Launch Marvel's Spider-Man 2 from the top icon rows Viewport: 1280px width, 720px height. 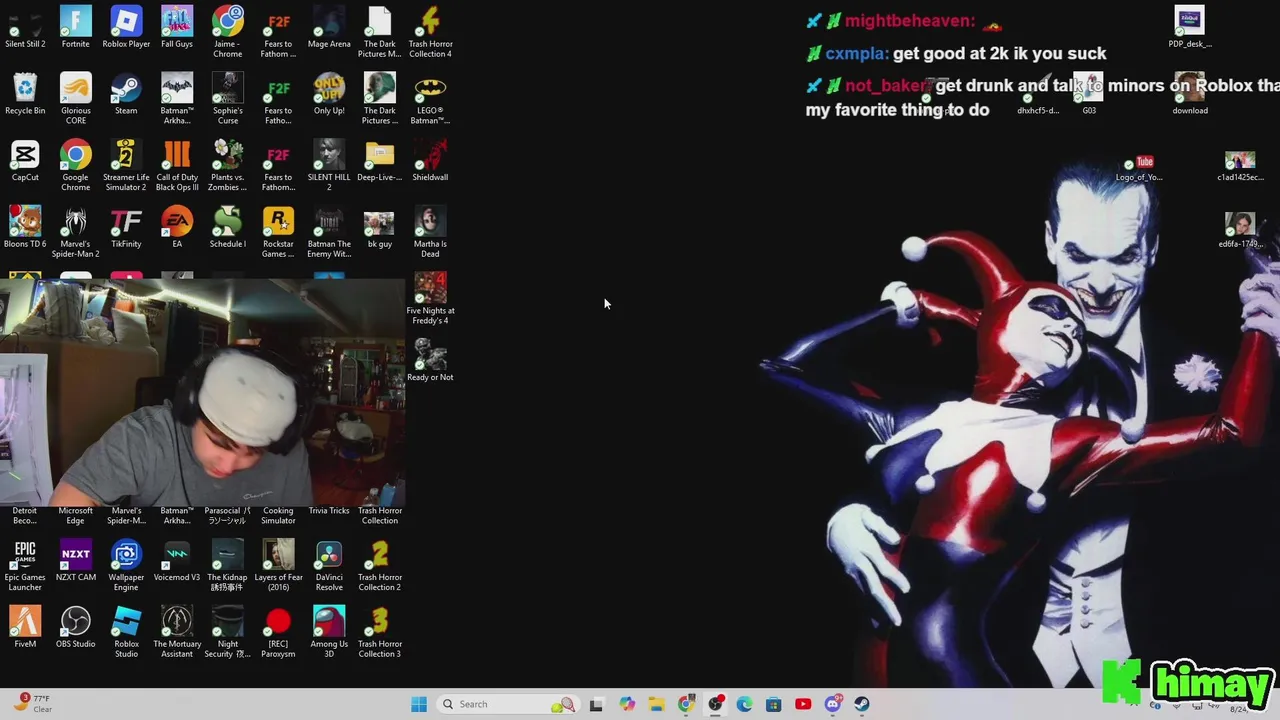pyautogui.click(x=76, y=233)
